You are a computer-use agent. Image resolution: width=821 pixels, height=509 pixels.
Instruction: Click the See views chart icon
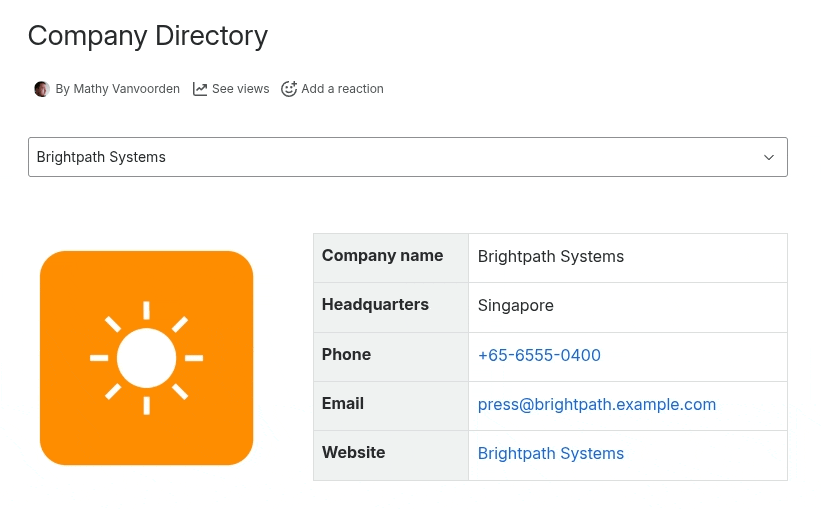click(x=200, y=89)
